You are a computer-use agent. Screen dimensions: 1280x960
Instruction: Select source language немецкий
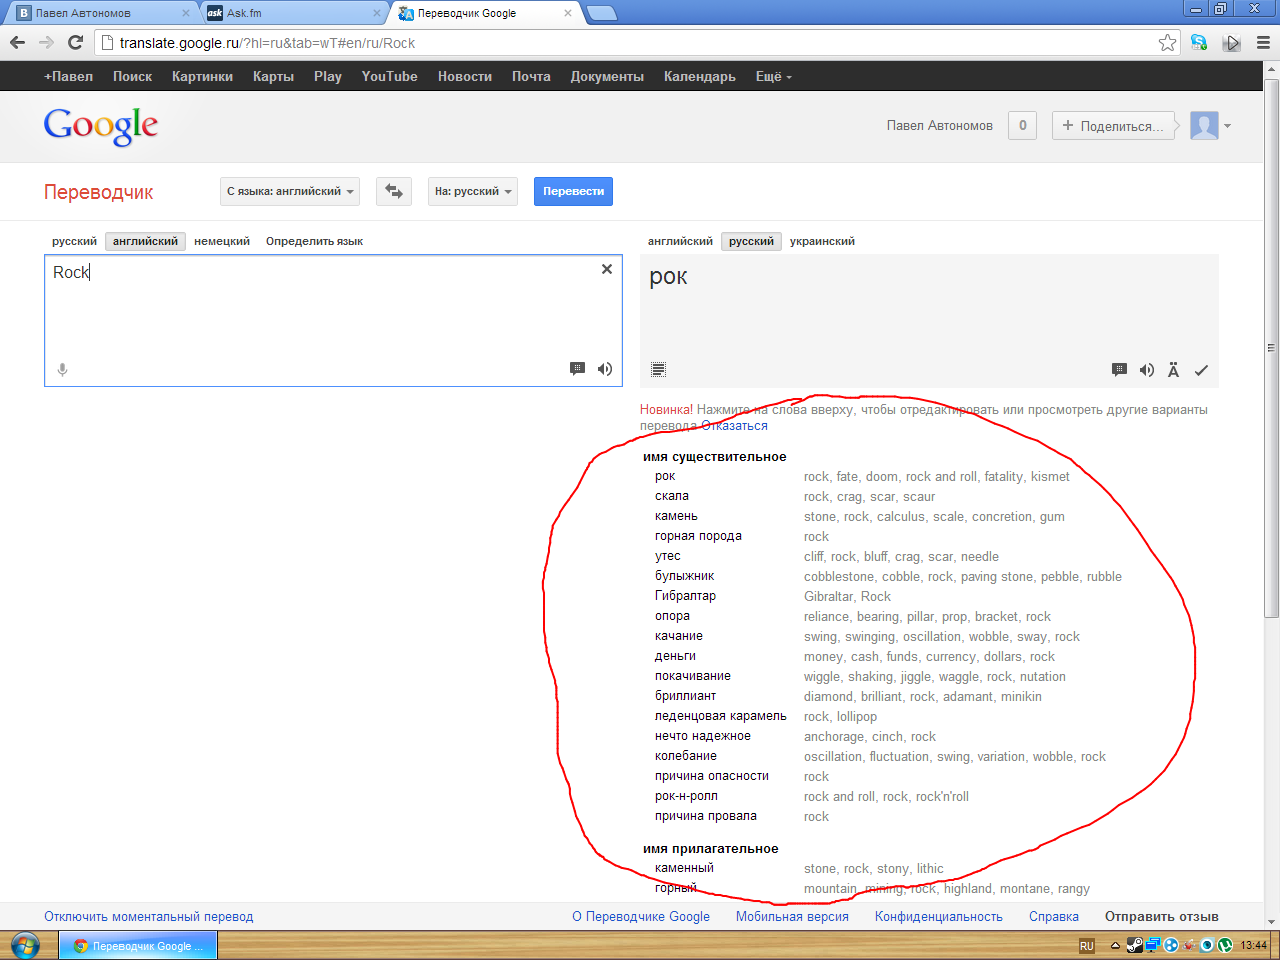222,241
